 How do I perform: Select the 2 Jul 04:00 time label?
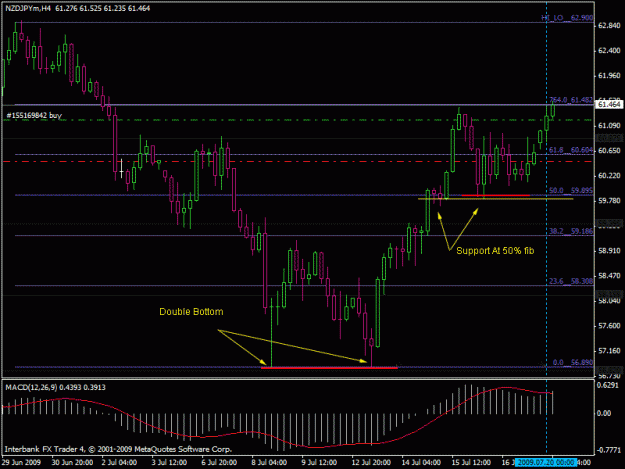click(x=119, y=463)
